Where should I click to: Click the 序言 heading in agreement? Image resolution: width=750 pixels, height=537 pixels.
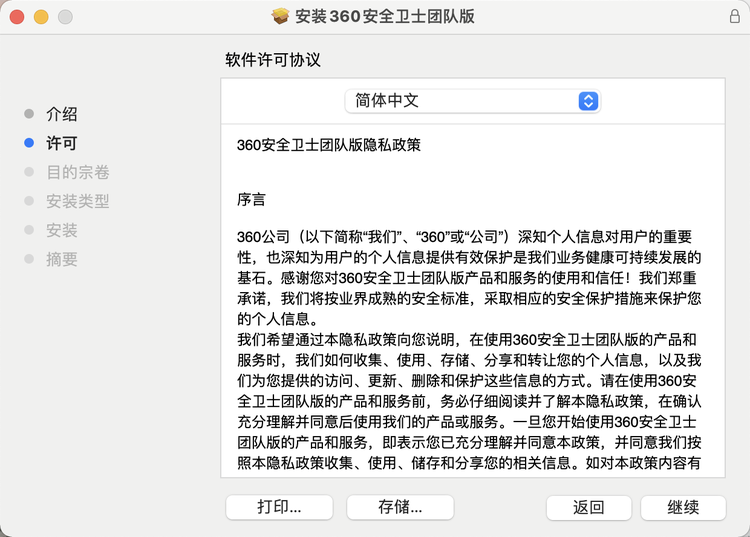[x=251, y=199]
